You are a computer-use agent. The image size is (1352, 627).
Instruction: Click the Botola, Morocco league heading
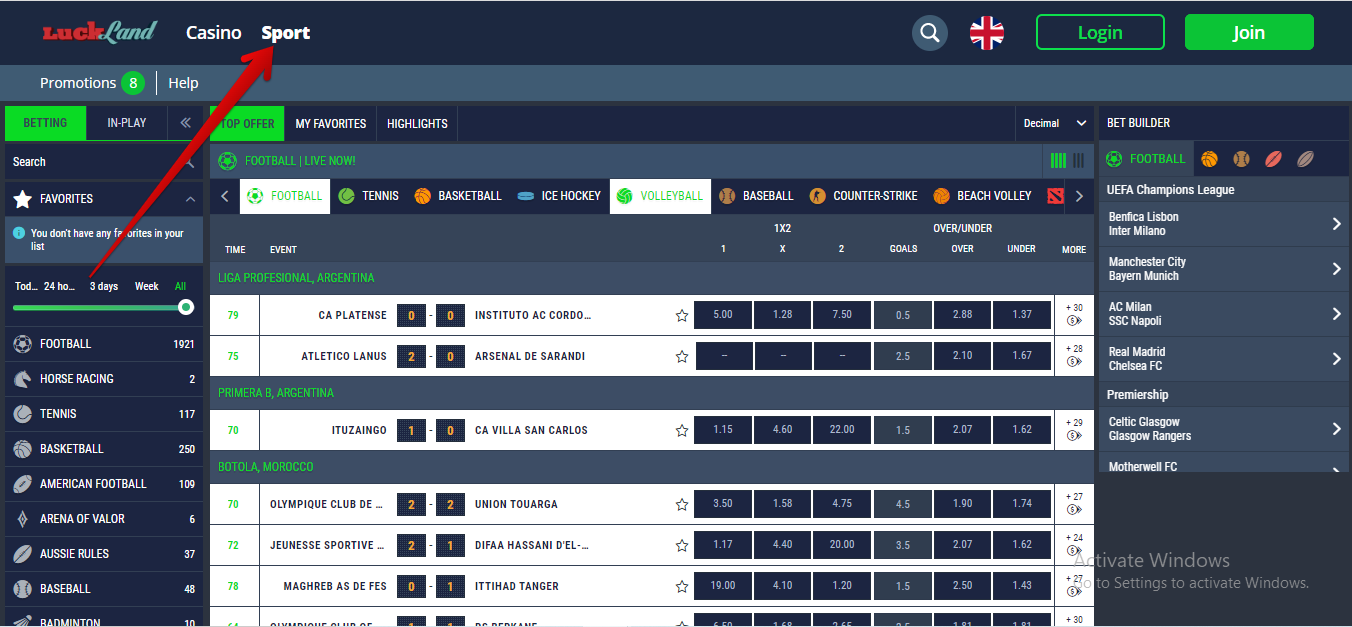tap(266, 467)
